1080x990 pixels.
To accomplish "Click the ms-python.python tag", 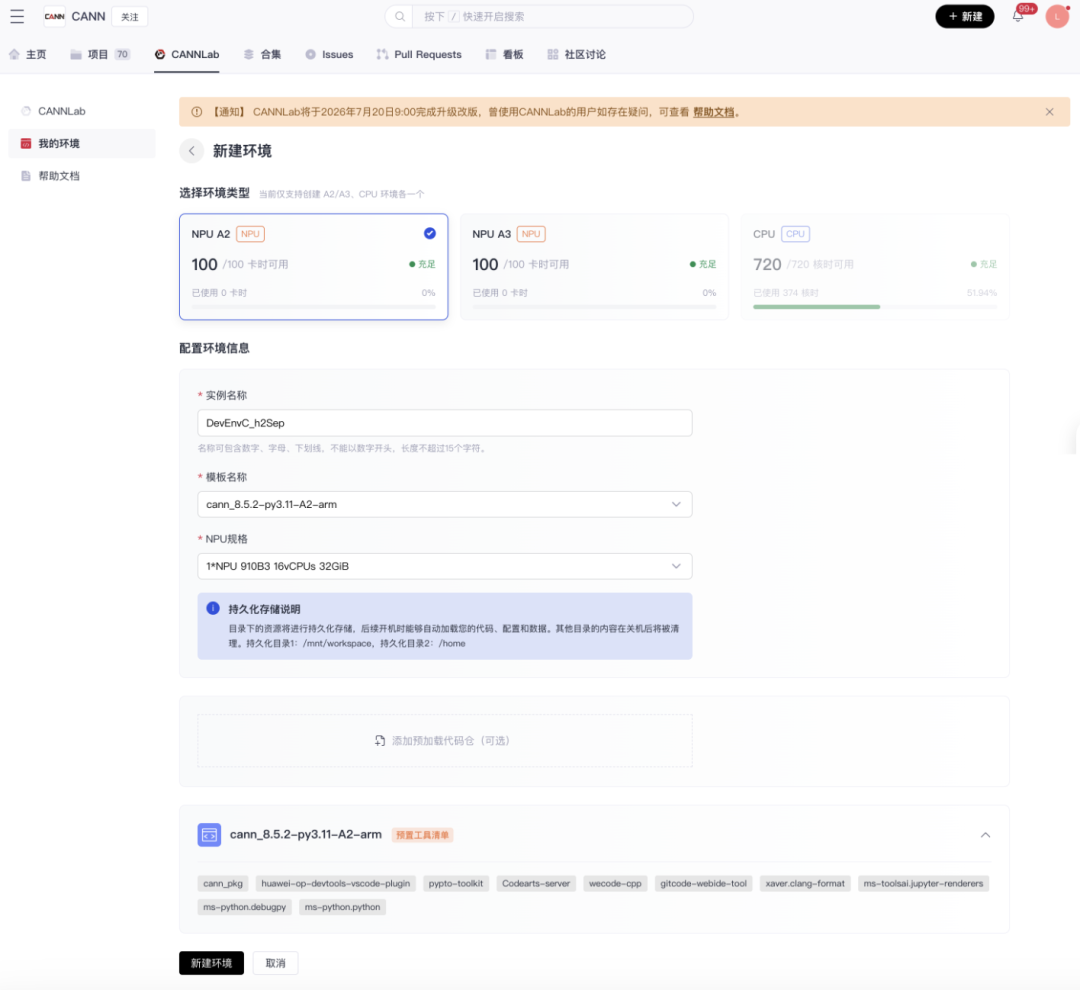I will (342, 907).
